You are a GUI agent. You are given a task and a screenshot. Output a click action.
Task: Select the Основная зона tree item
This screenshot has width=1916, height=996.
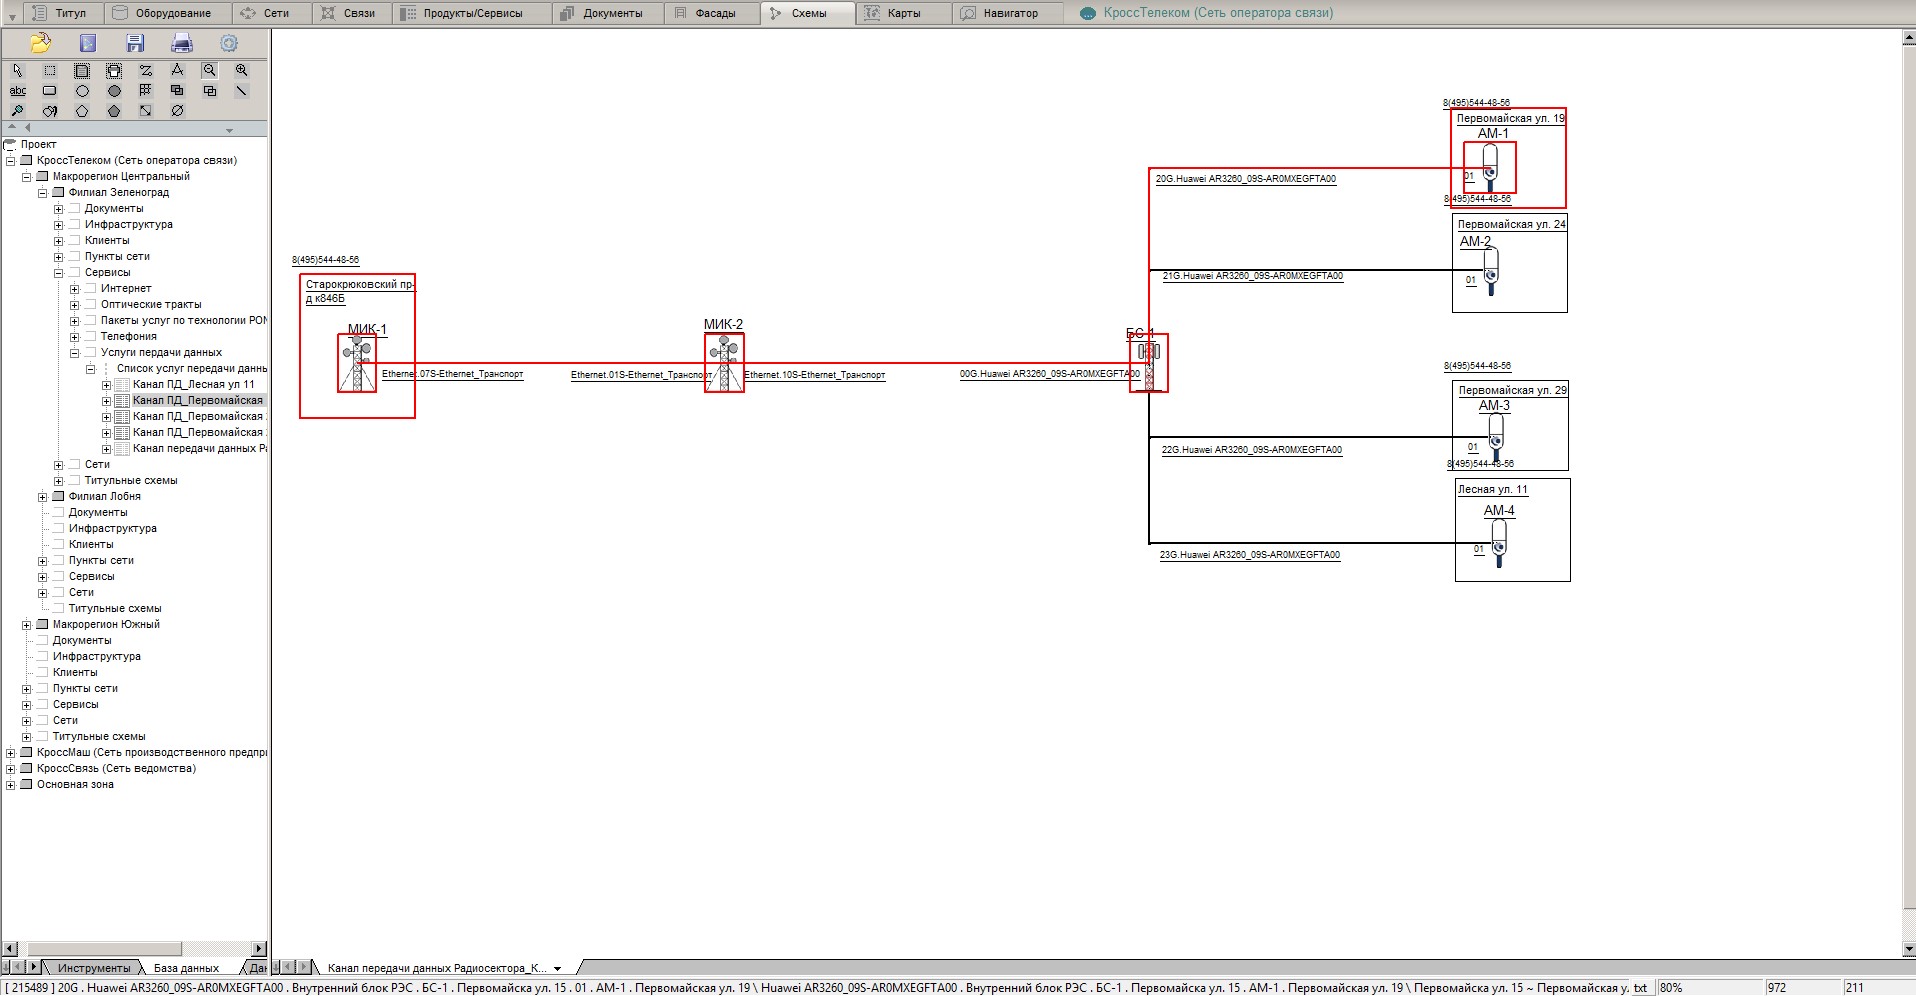[75, 785]
